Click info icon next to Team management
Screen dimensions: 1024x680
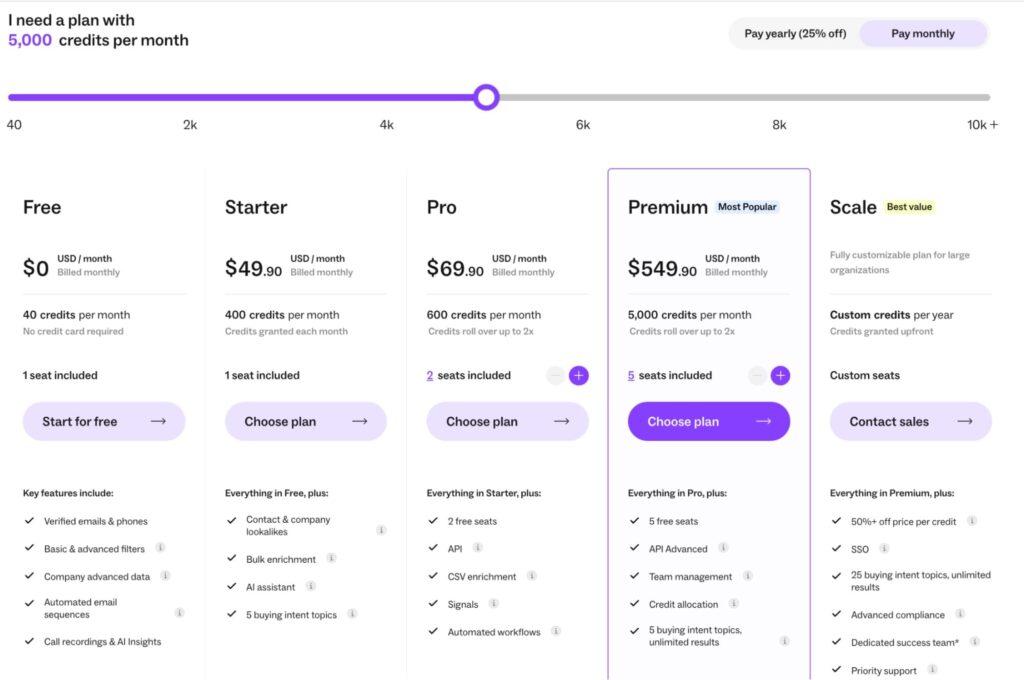coord(748,576)
